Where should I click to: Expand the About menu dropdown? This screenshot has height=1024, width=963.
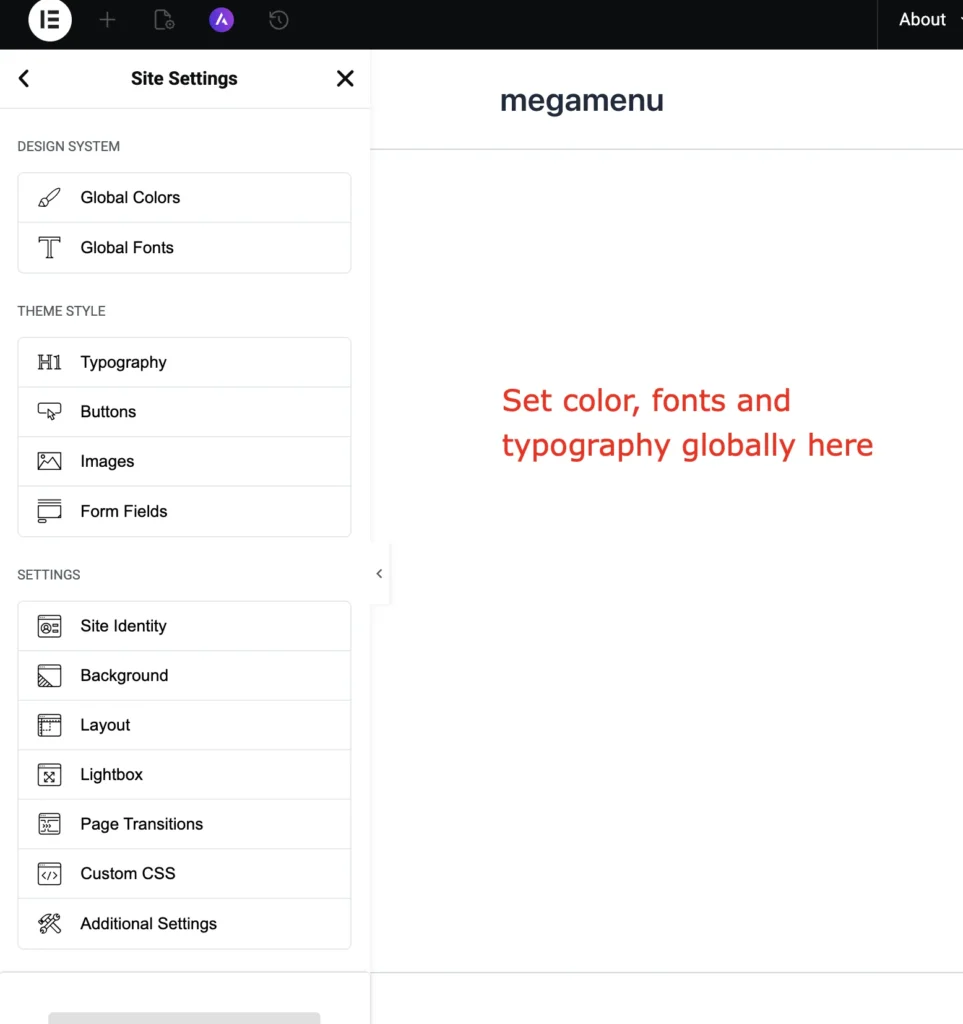point(925,20)
